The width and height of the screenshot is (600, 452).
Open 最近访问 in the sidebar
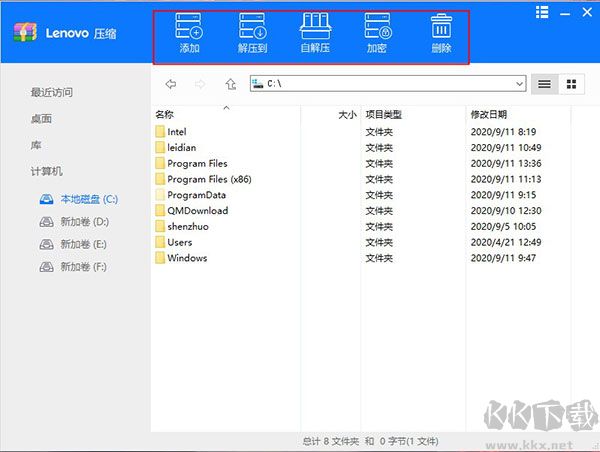click(52, 92)
